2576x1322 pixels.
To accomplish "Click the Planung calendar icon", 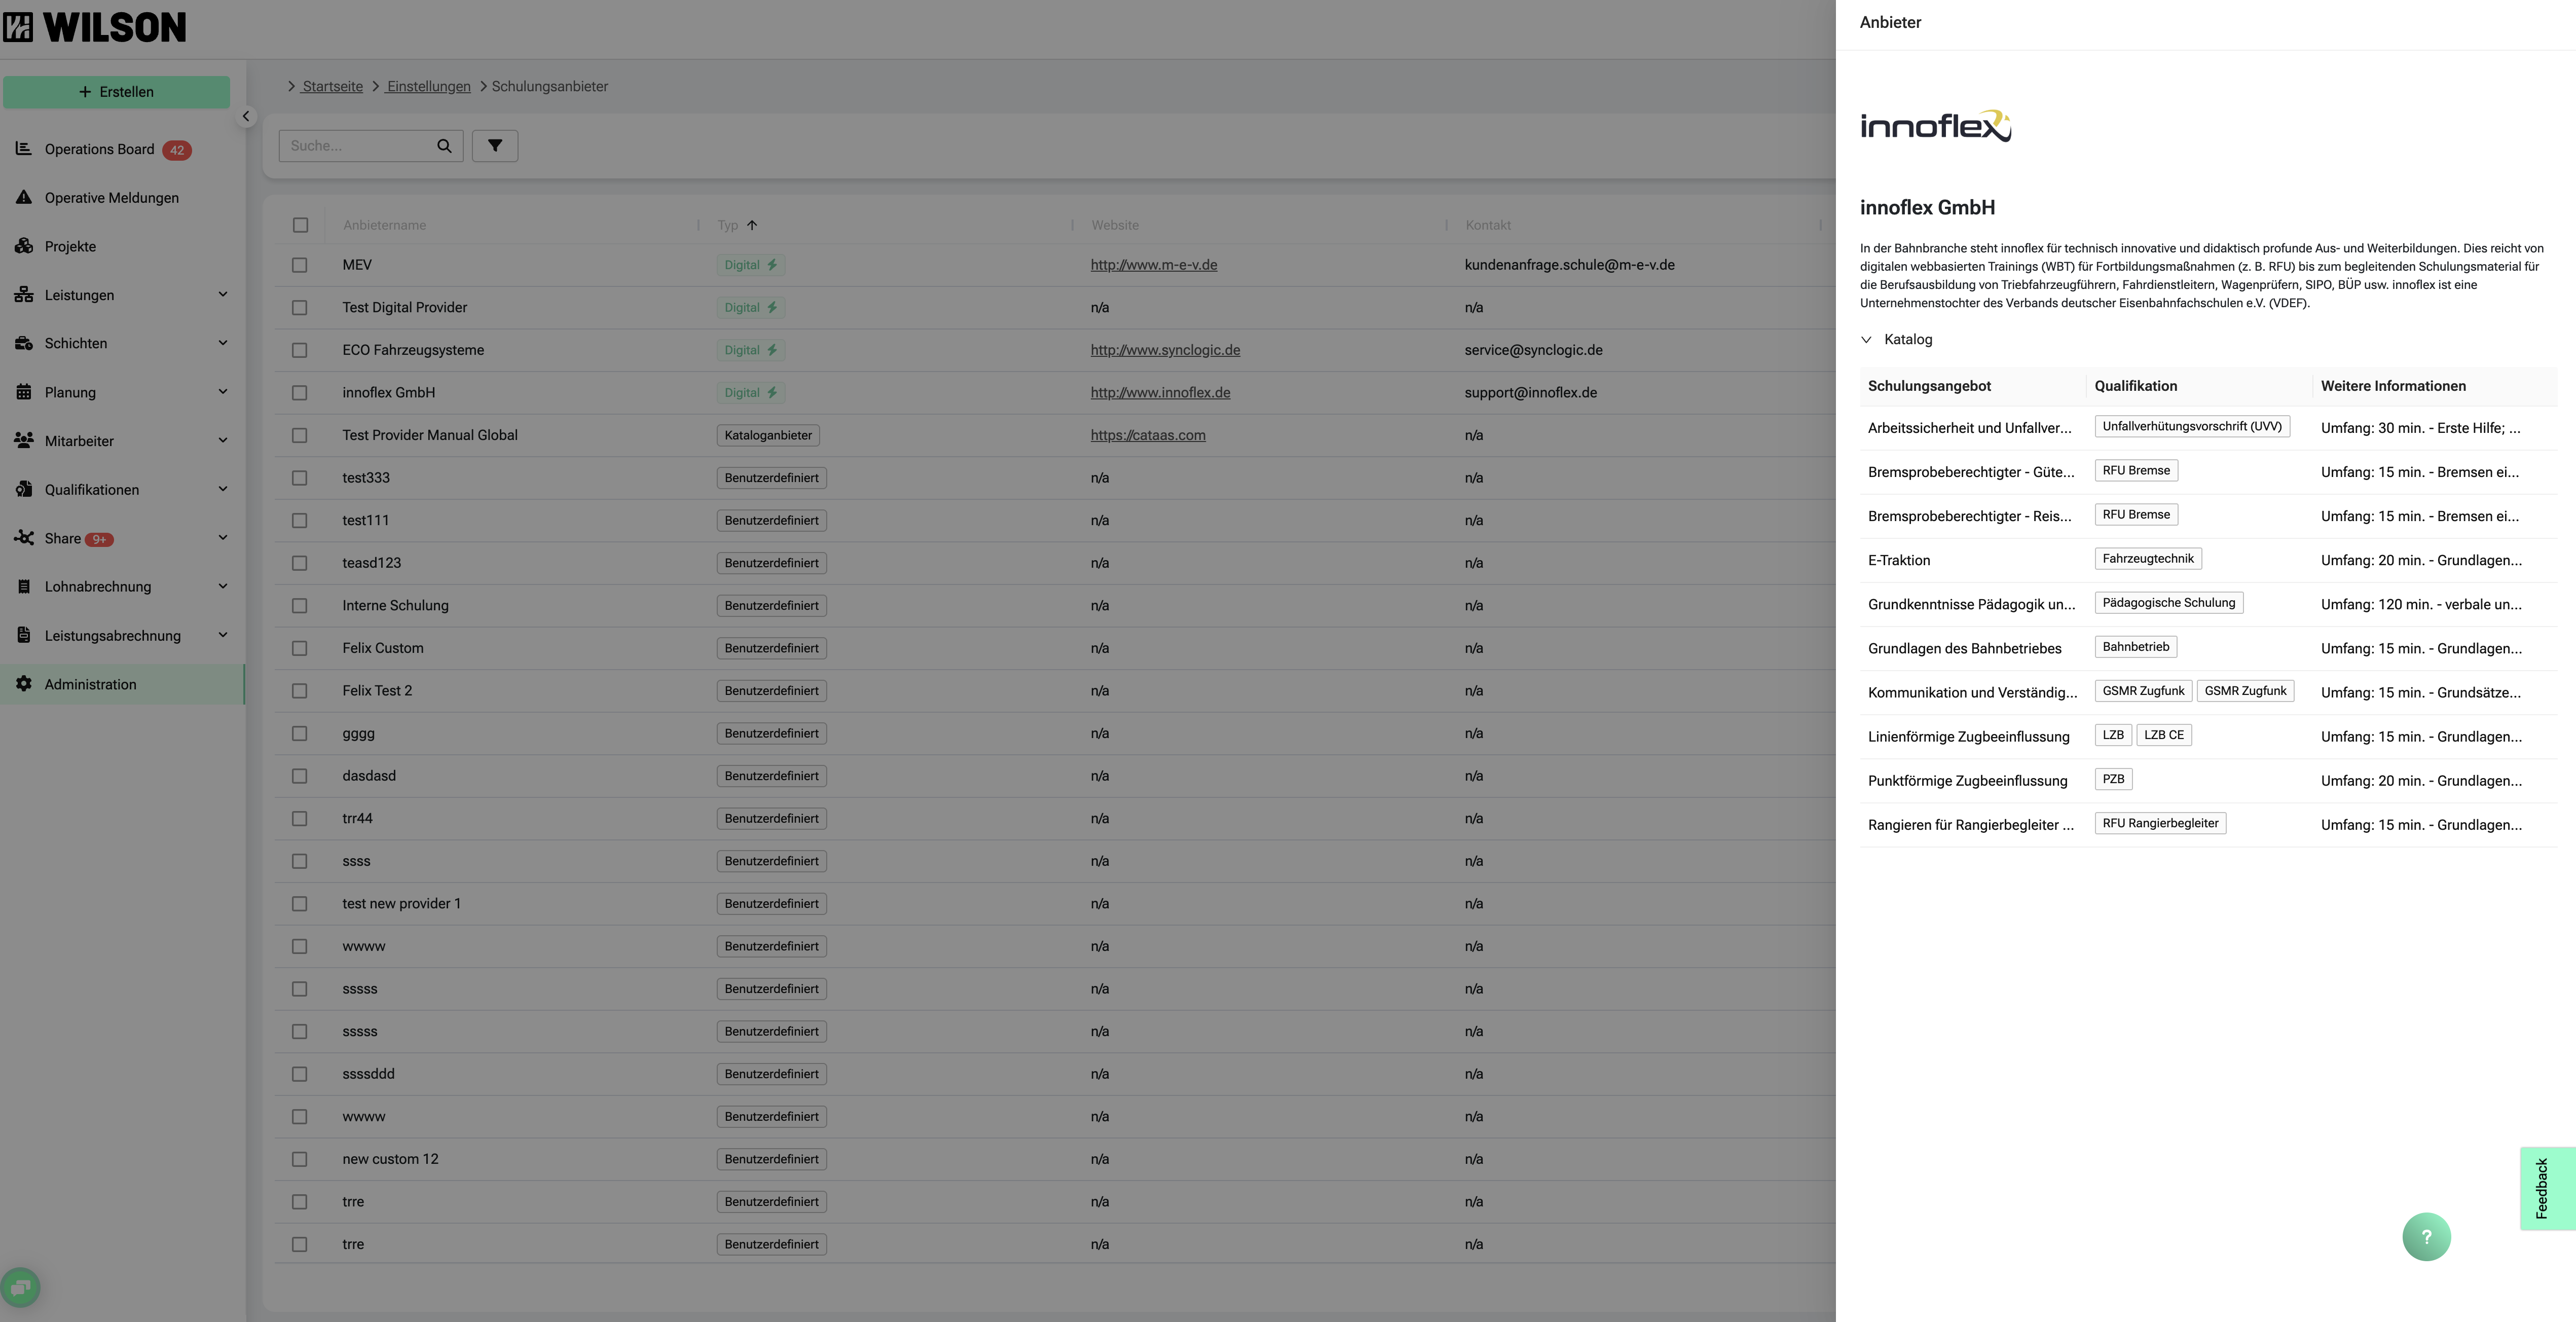I will tap(23, 392).
